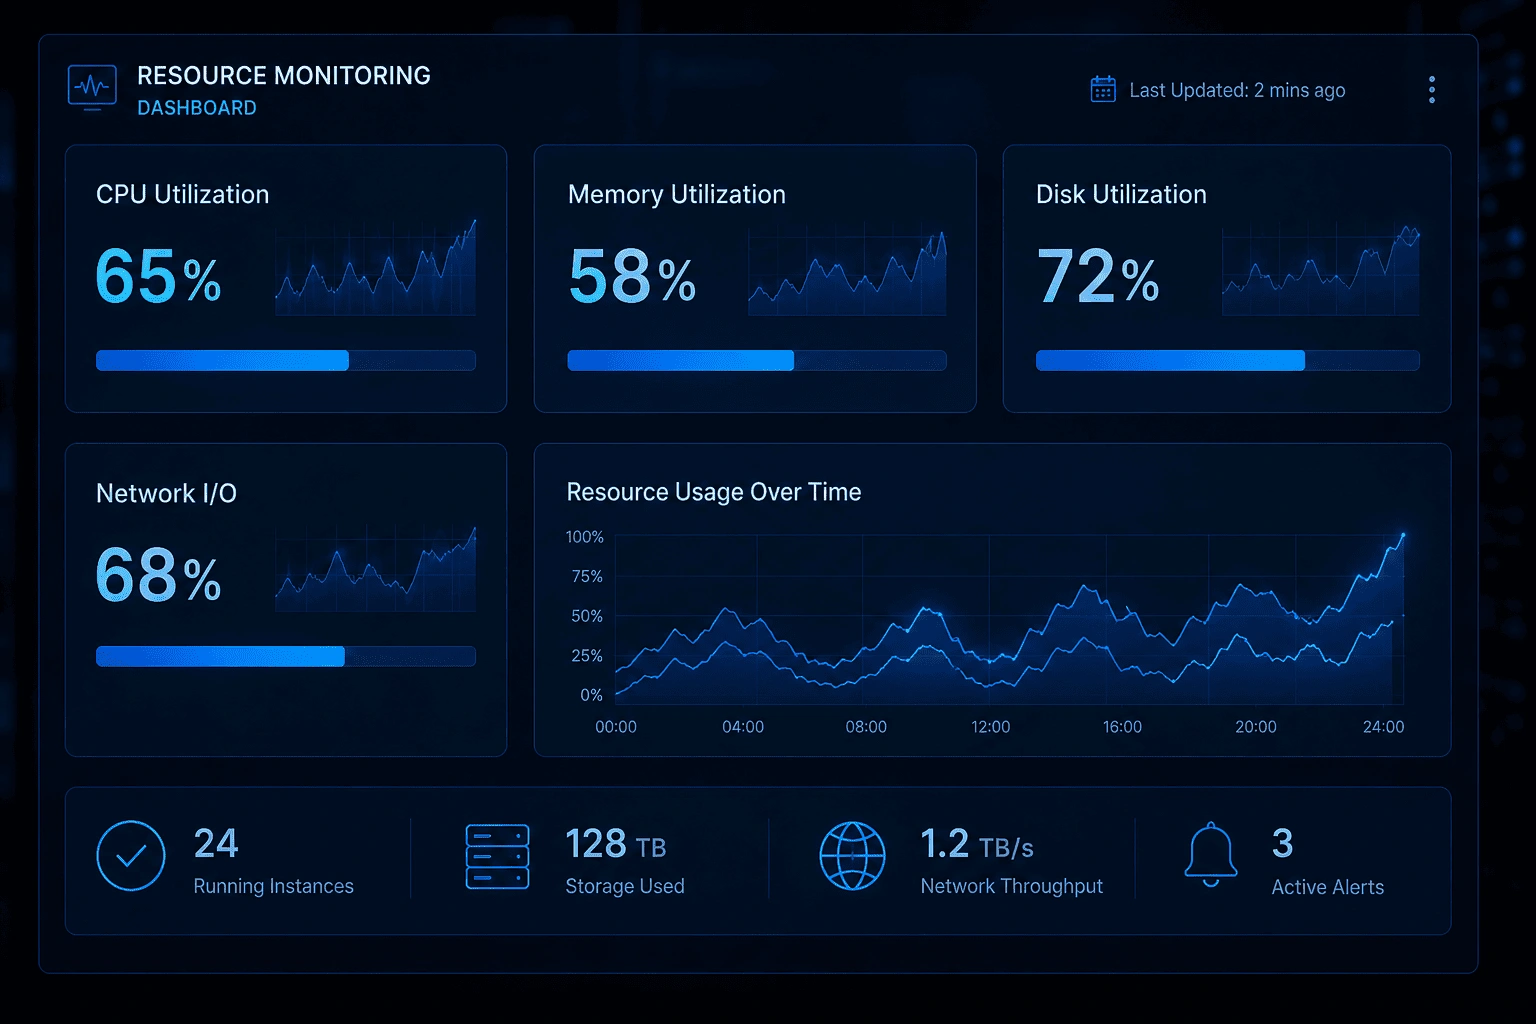Click the DASHBOARD subtitle text
Screen dimensions: 1536x1024
[197, 108]
